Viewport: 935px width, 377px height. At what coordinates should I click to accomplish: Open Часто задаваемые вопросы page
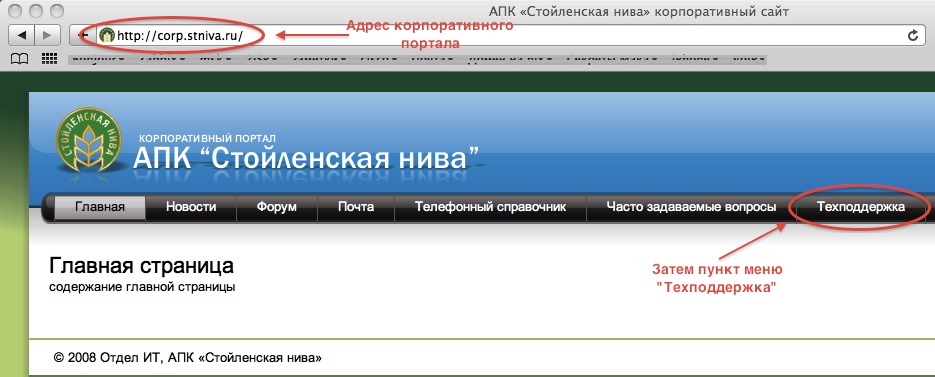691,207
